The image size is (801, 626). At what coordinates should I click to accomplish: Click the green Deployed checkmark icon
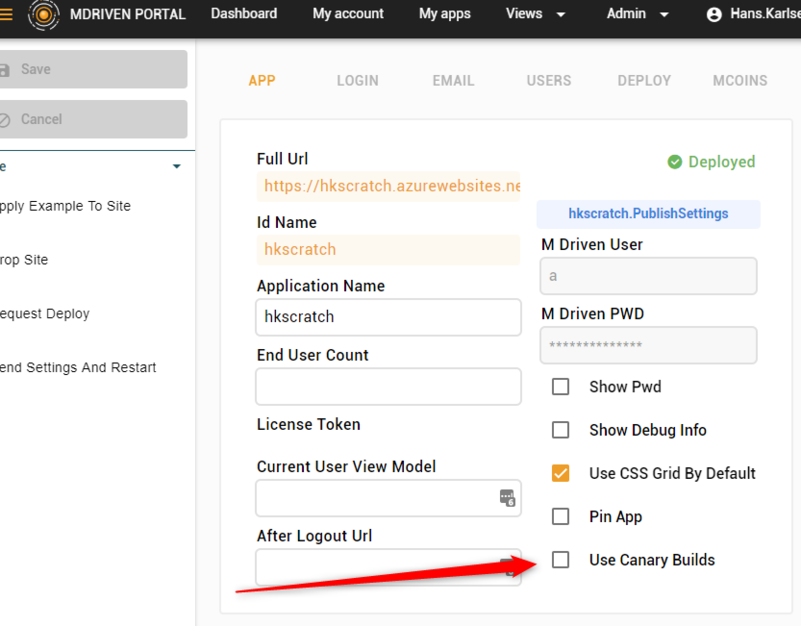(x=674, y=162)
